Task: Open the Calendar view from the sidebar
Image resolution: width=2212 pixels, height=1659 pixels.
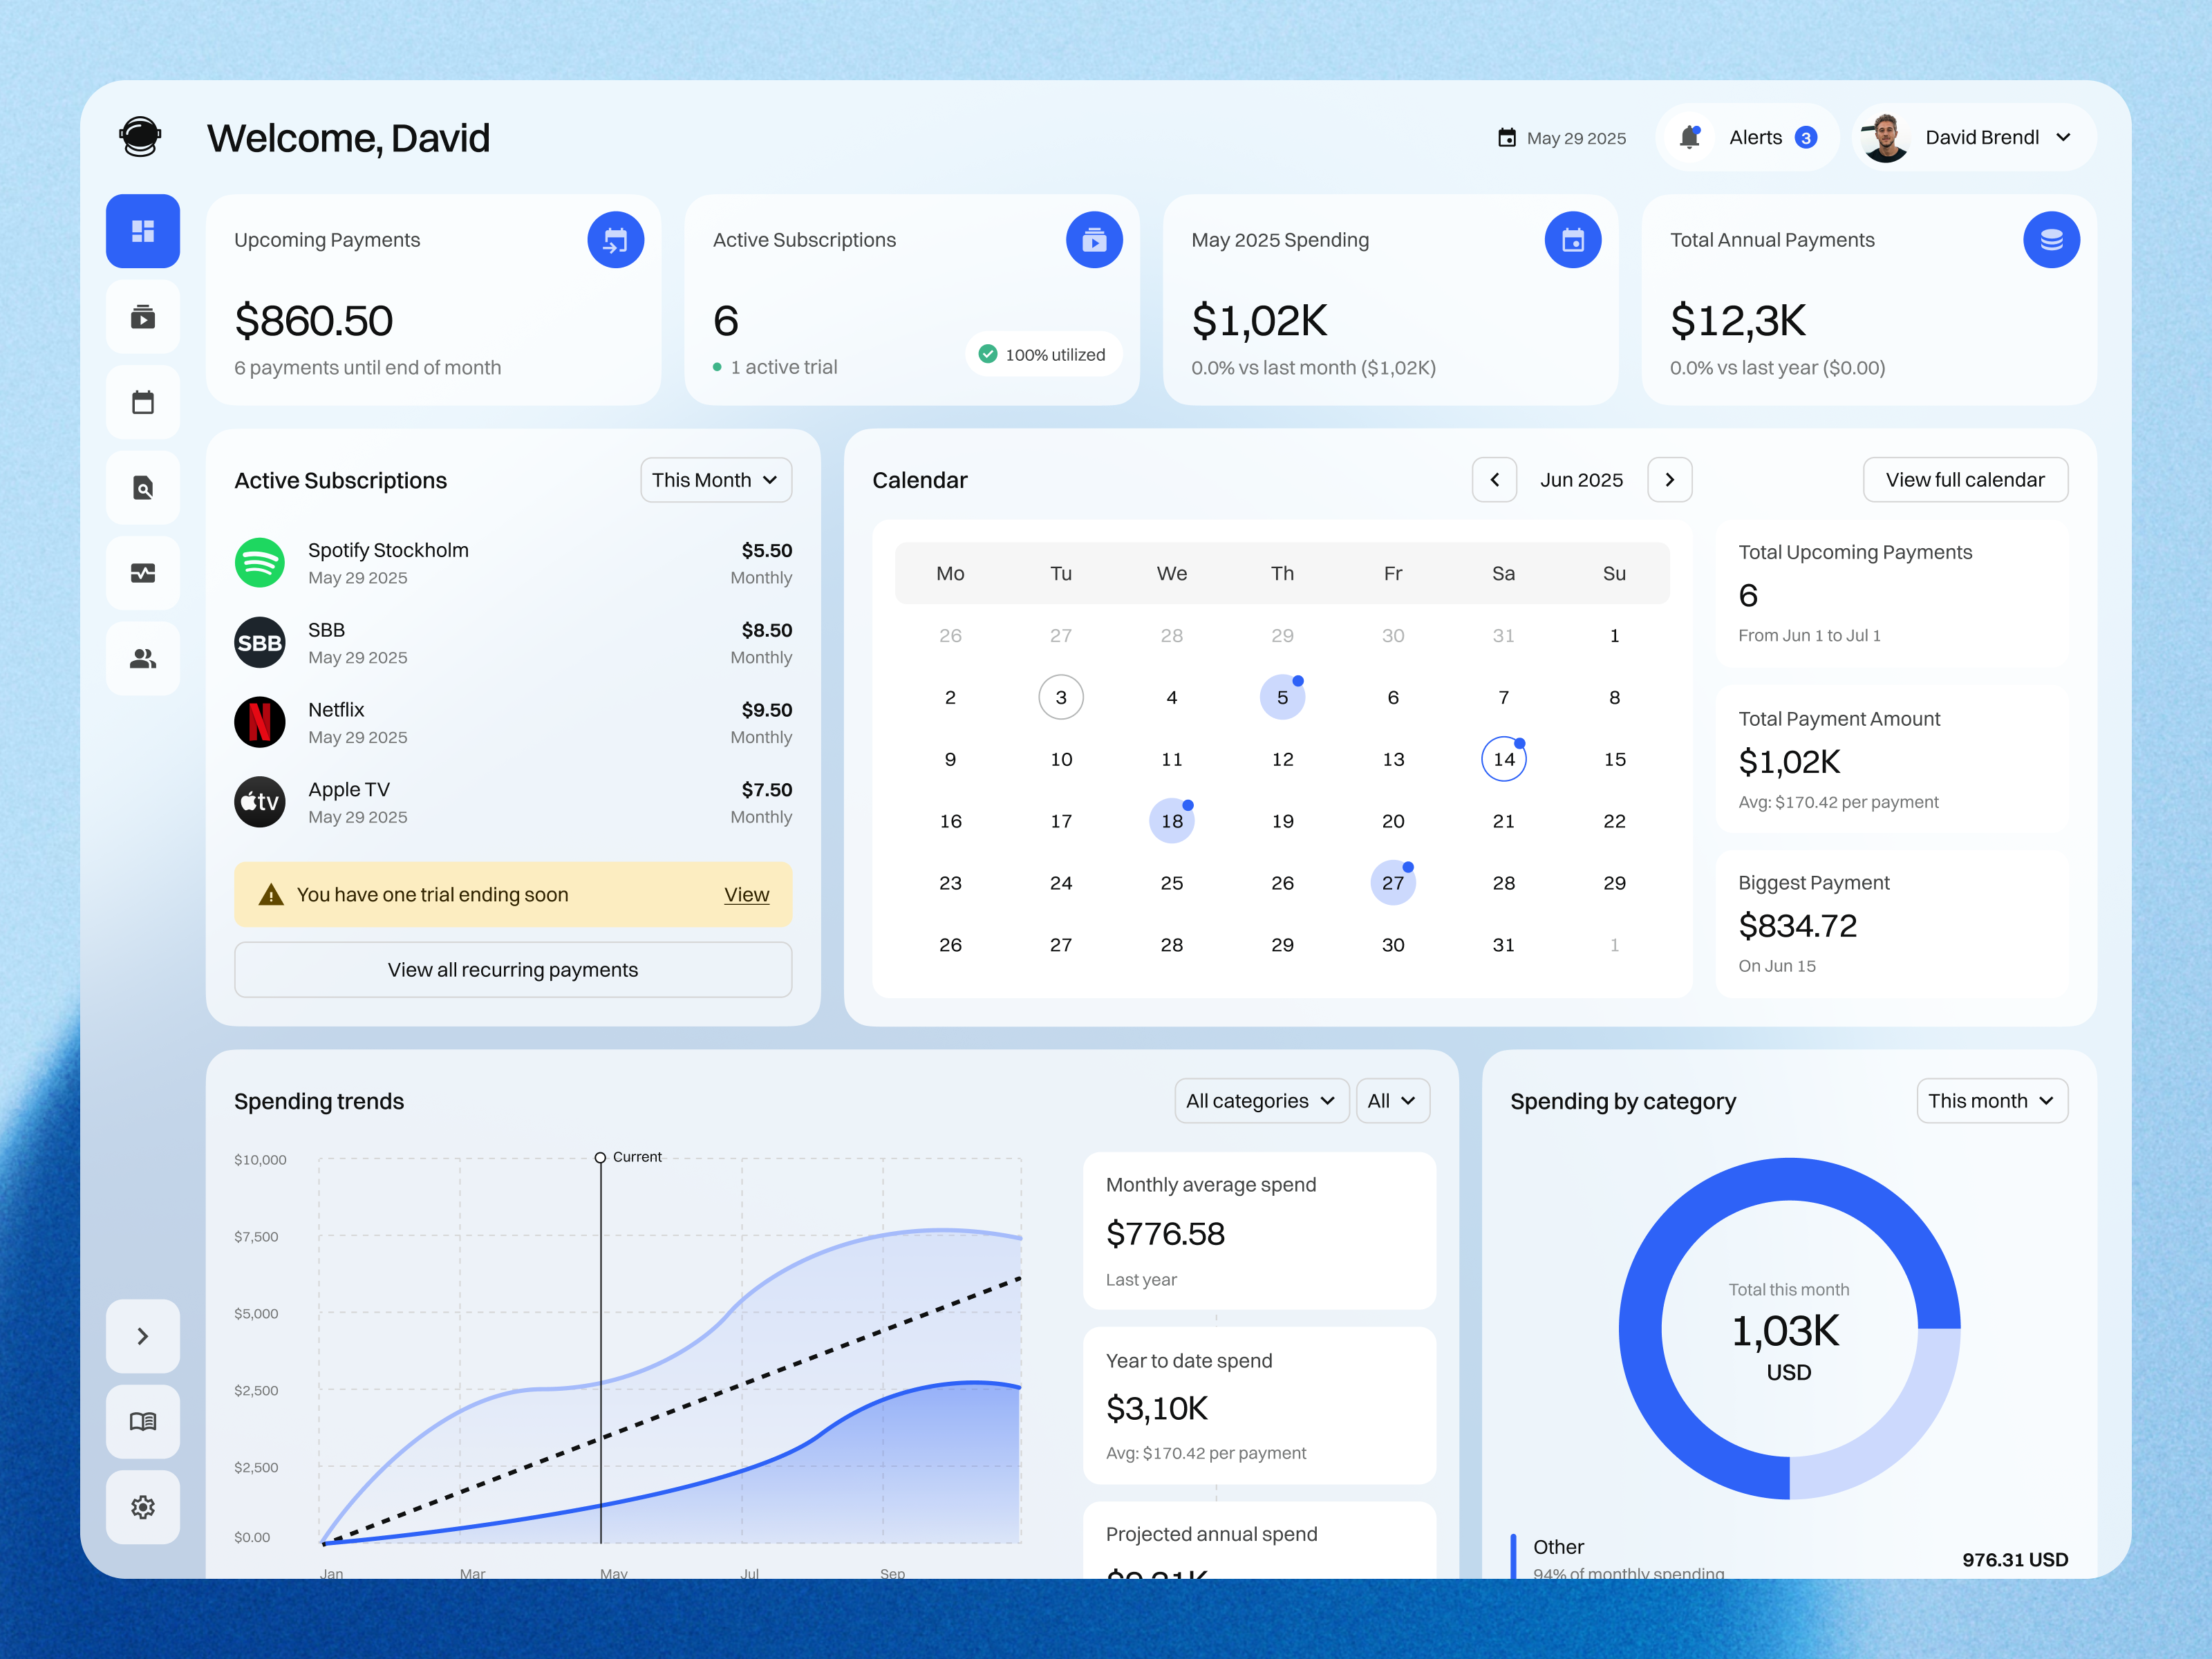Action: 143,402
